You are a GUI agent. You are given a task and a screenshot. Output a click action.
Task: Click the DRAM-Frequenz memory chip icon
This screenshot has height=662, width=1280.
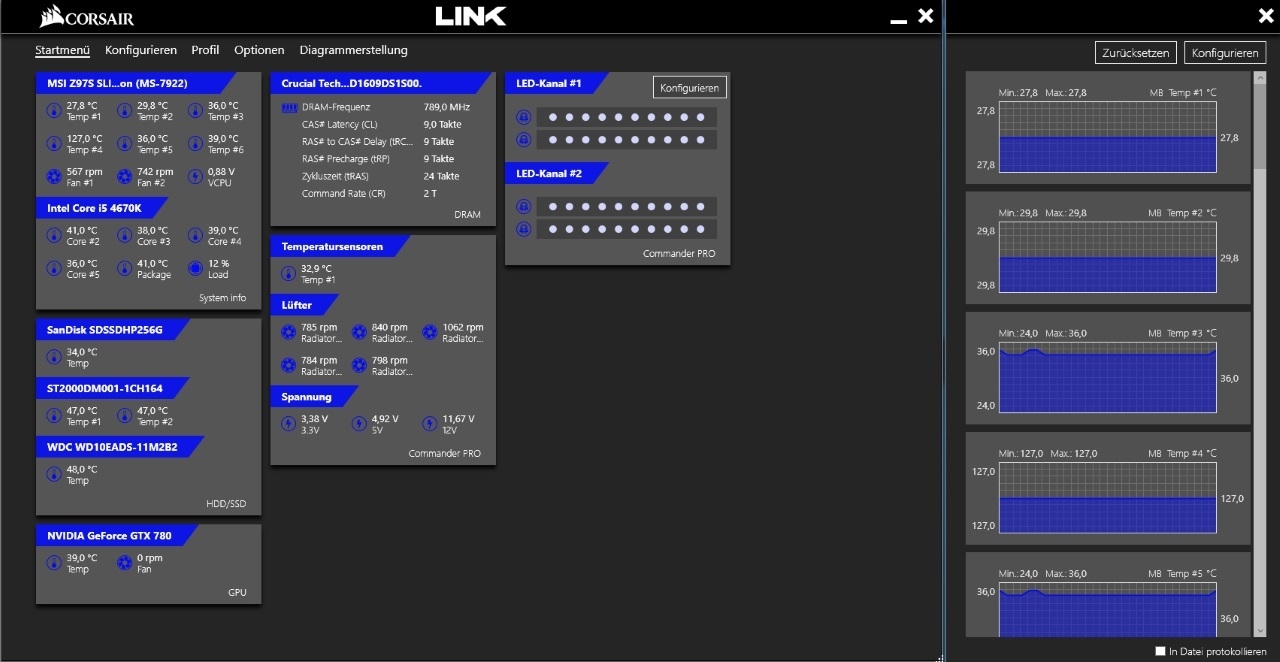pyautogui.click(x=289, y=107)
